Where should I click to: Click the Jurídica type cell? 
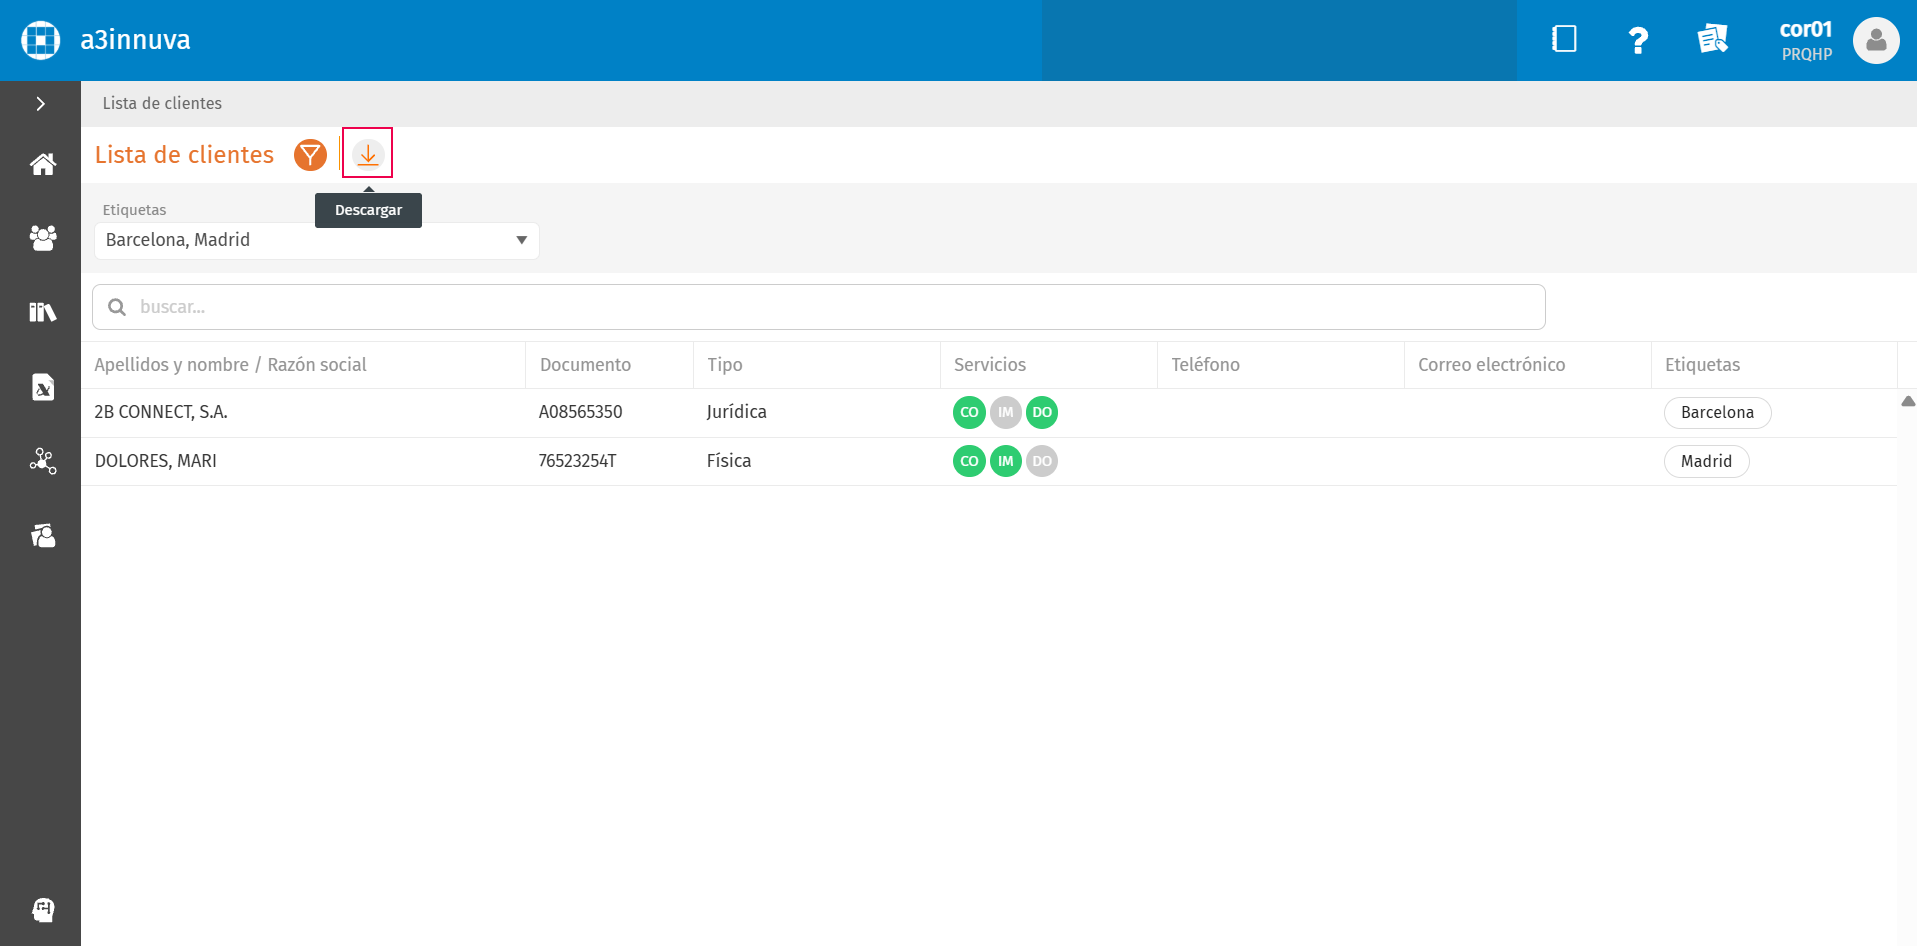pos(736,412)
